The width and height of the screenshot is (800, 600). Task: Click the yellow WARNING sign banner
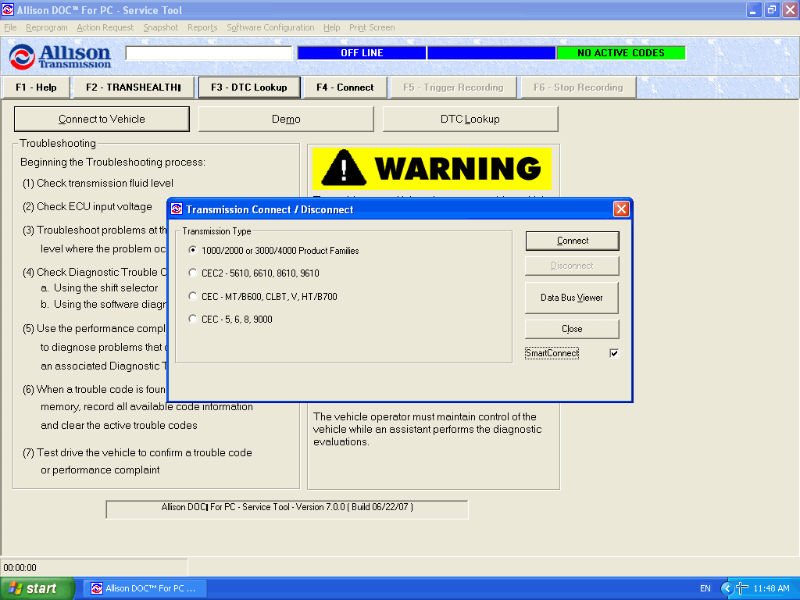click(432, 168)
